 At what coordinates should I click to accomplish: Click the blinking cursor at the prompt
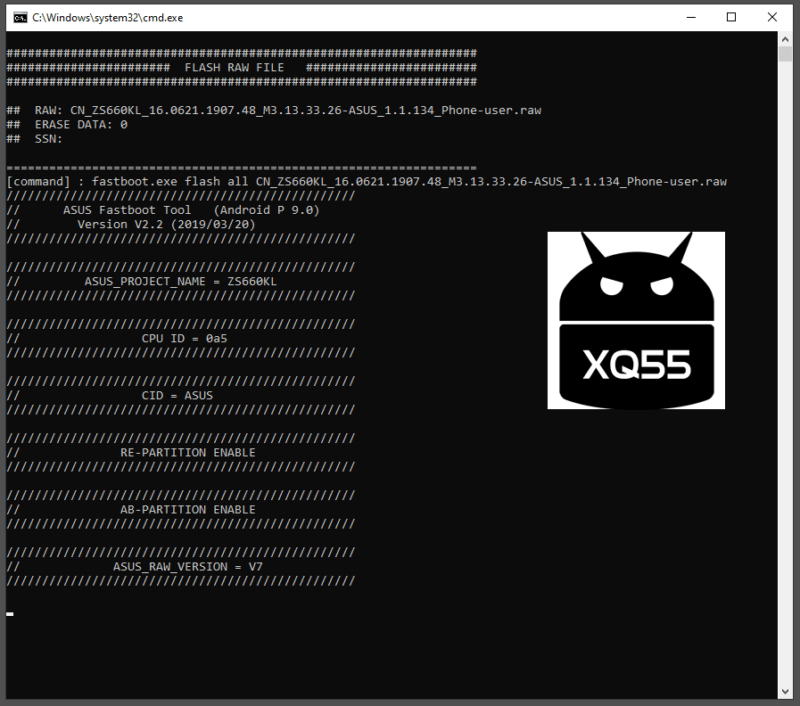click(10, 614)
